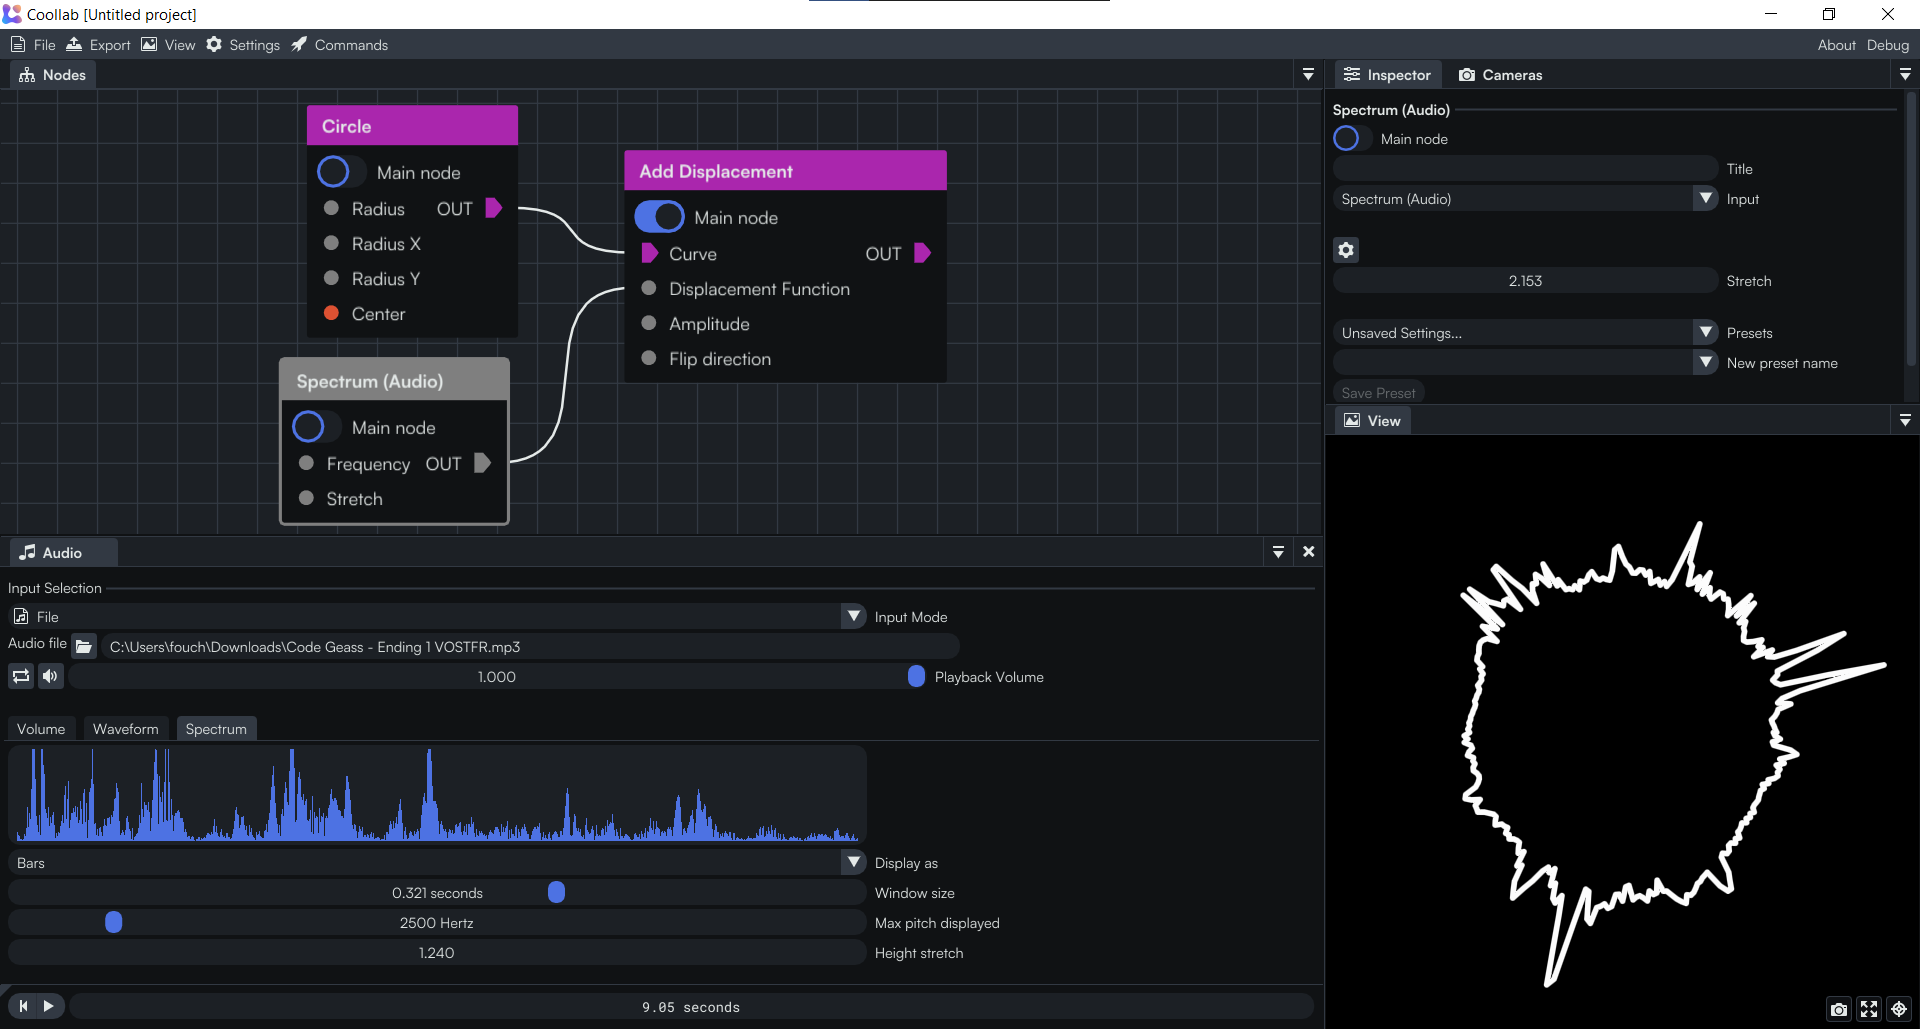This screenshot has height=1029, width=1920.
Task: Open the View menu
Action: (168, 45)
